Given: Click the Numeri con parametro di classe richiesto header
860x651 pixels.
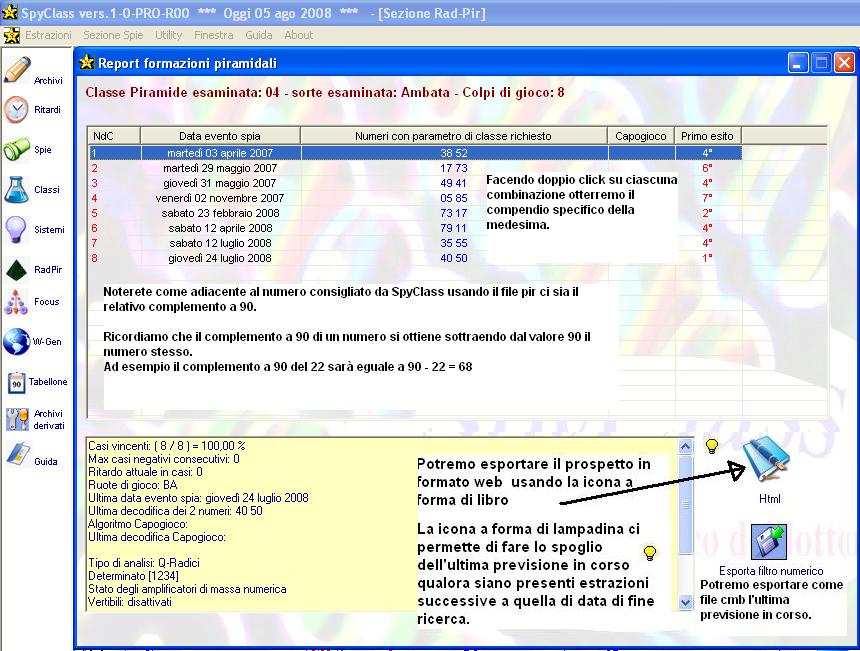Looking at the screenshot, I should click(x=454, y=135).
